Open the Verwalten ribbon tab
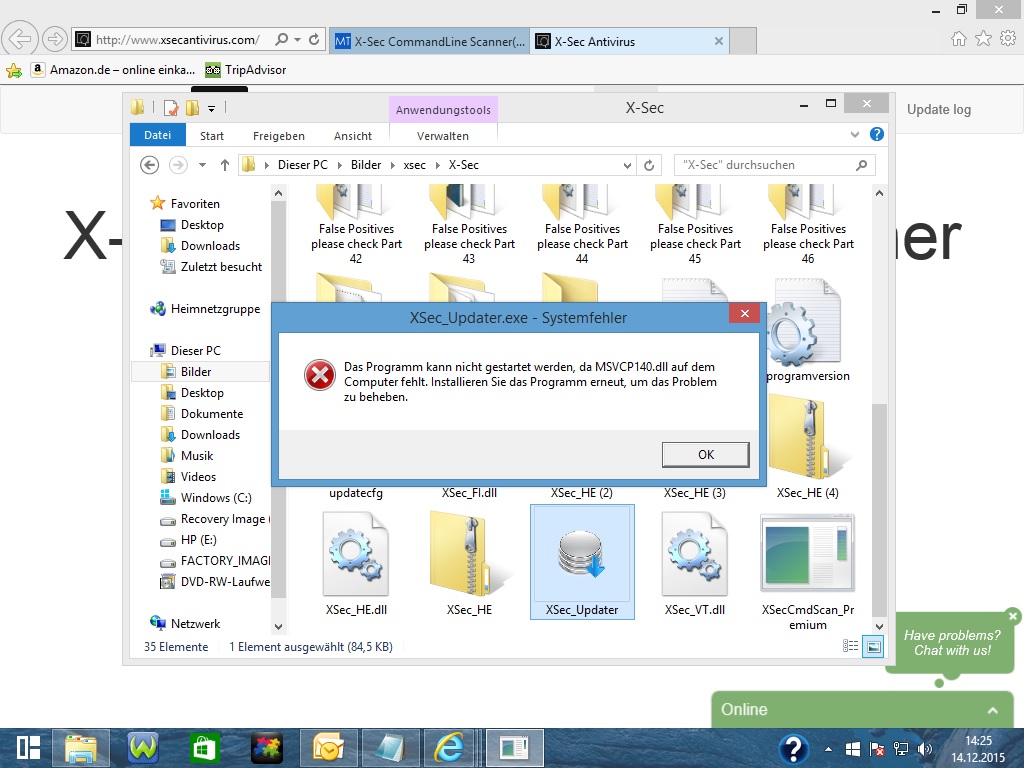Screen dimensions: 1024x768 pyautogui.click(x=443, y=136)
